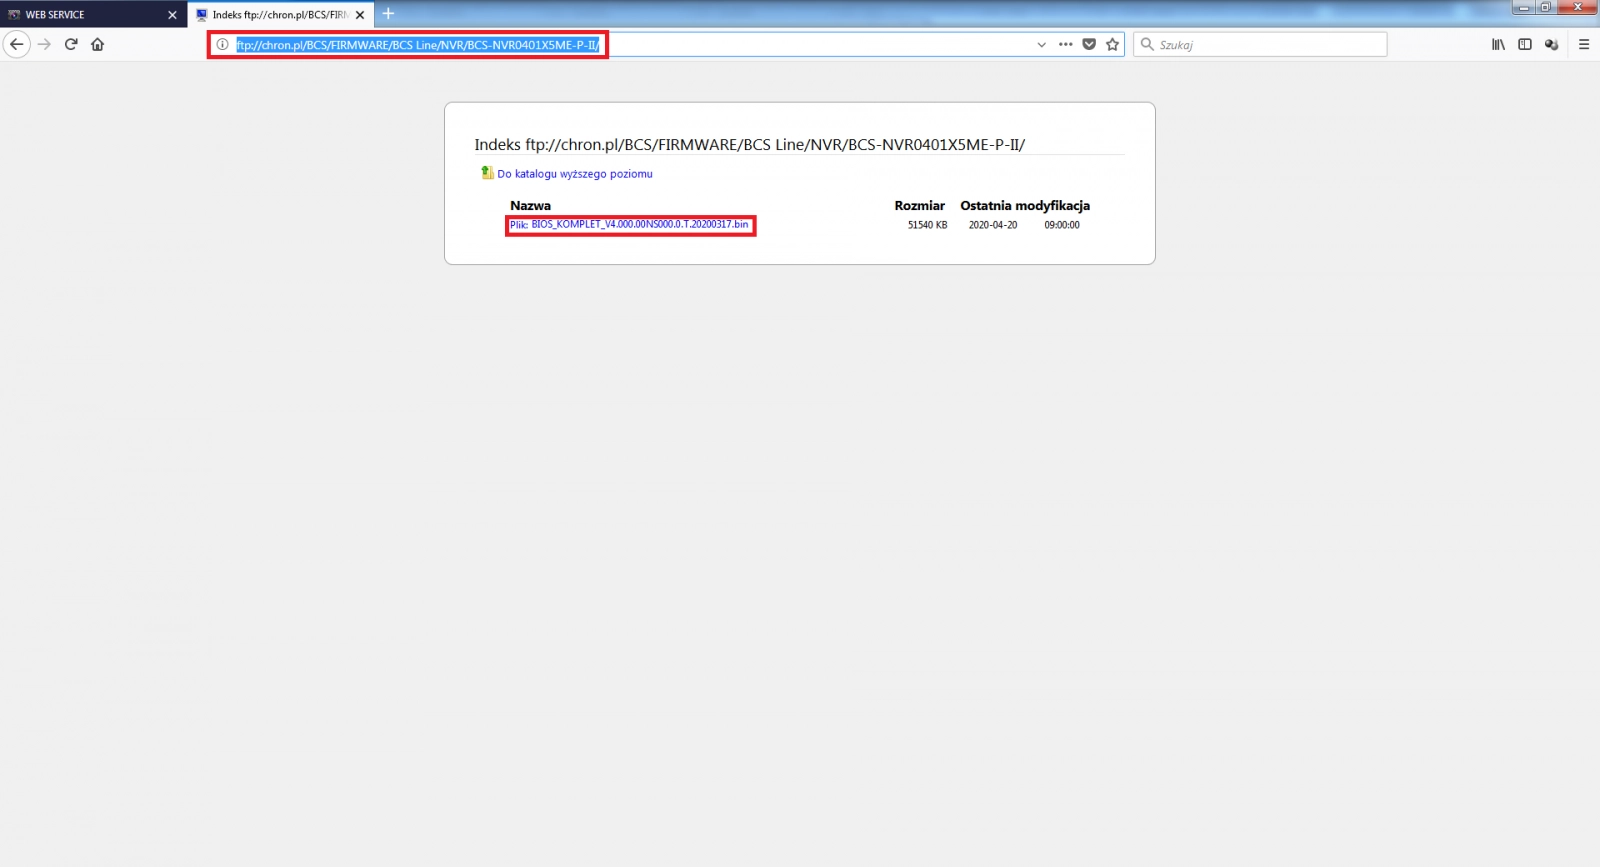The height and width of the screenshot is (867, 1600).
Task: Open the Firefox hamburger menu
Action: pos(1584,44)
